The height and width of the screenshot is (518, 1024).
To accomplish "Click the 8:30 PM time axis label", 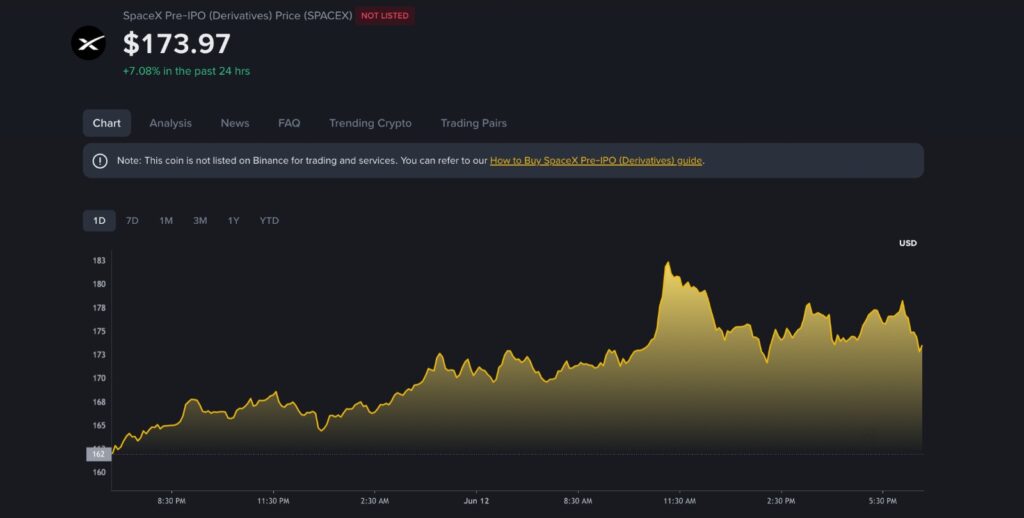I will 171,501.
